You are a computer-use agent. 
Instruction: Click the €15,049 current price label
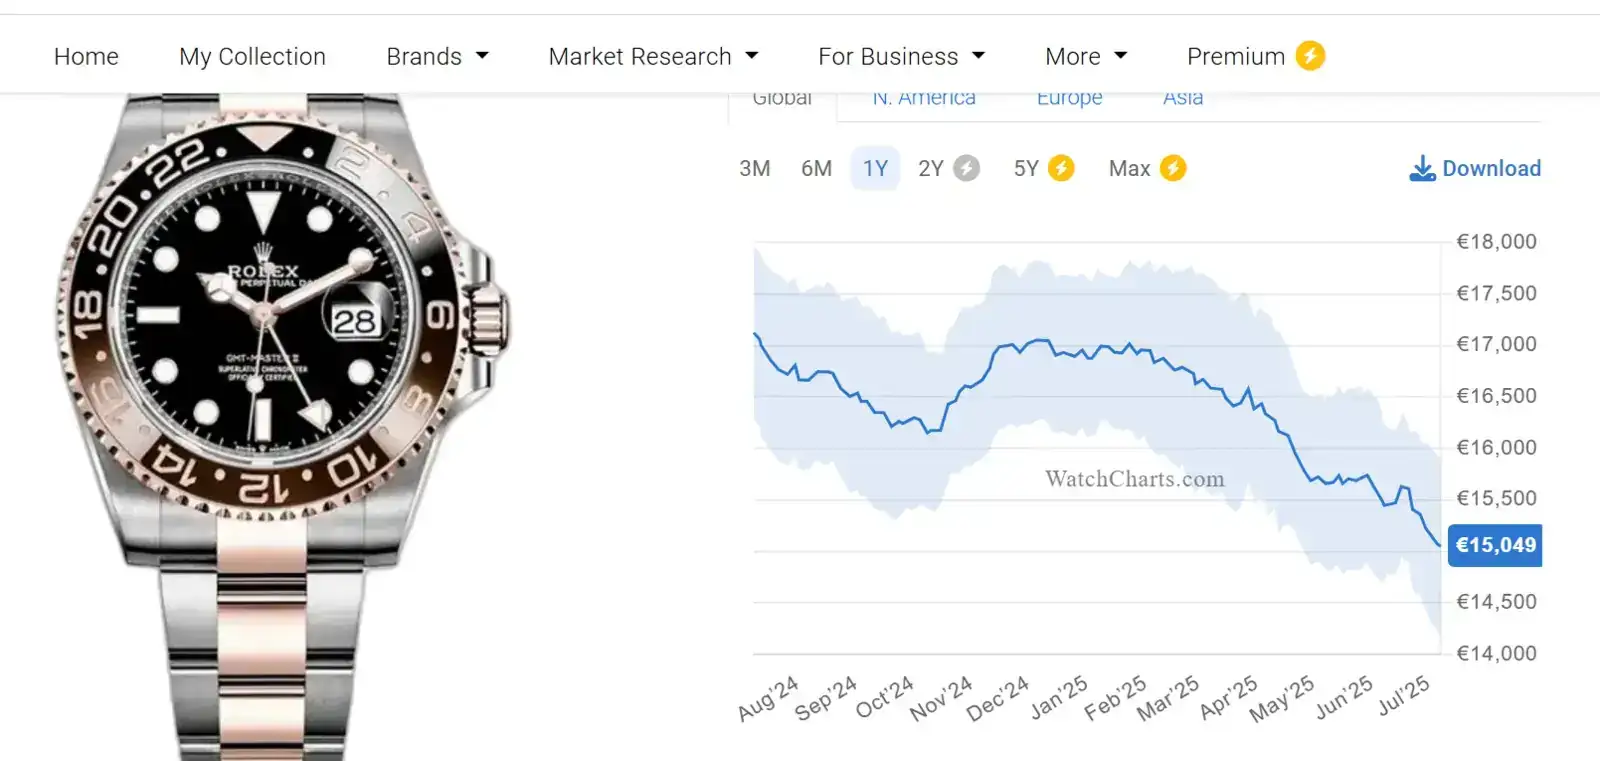(x=1495, y=545)
